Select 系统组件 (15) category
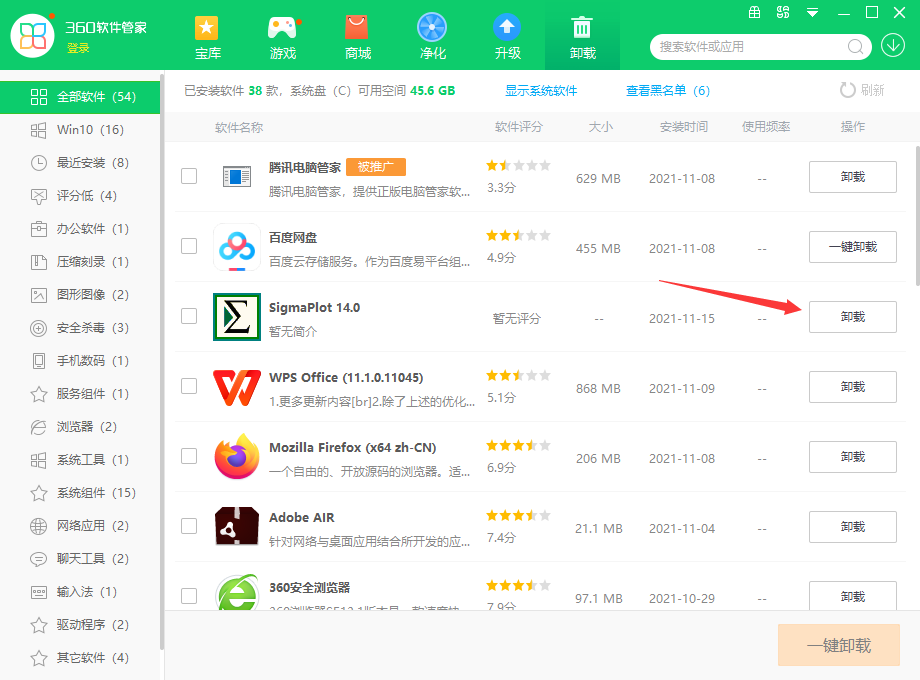 click(80, 492)
